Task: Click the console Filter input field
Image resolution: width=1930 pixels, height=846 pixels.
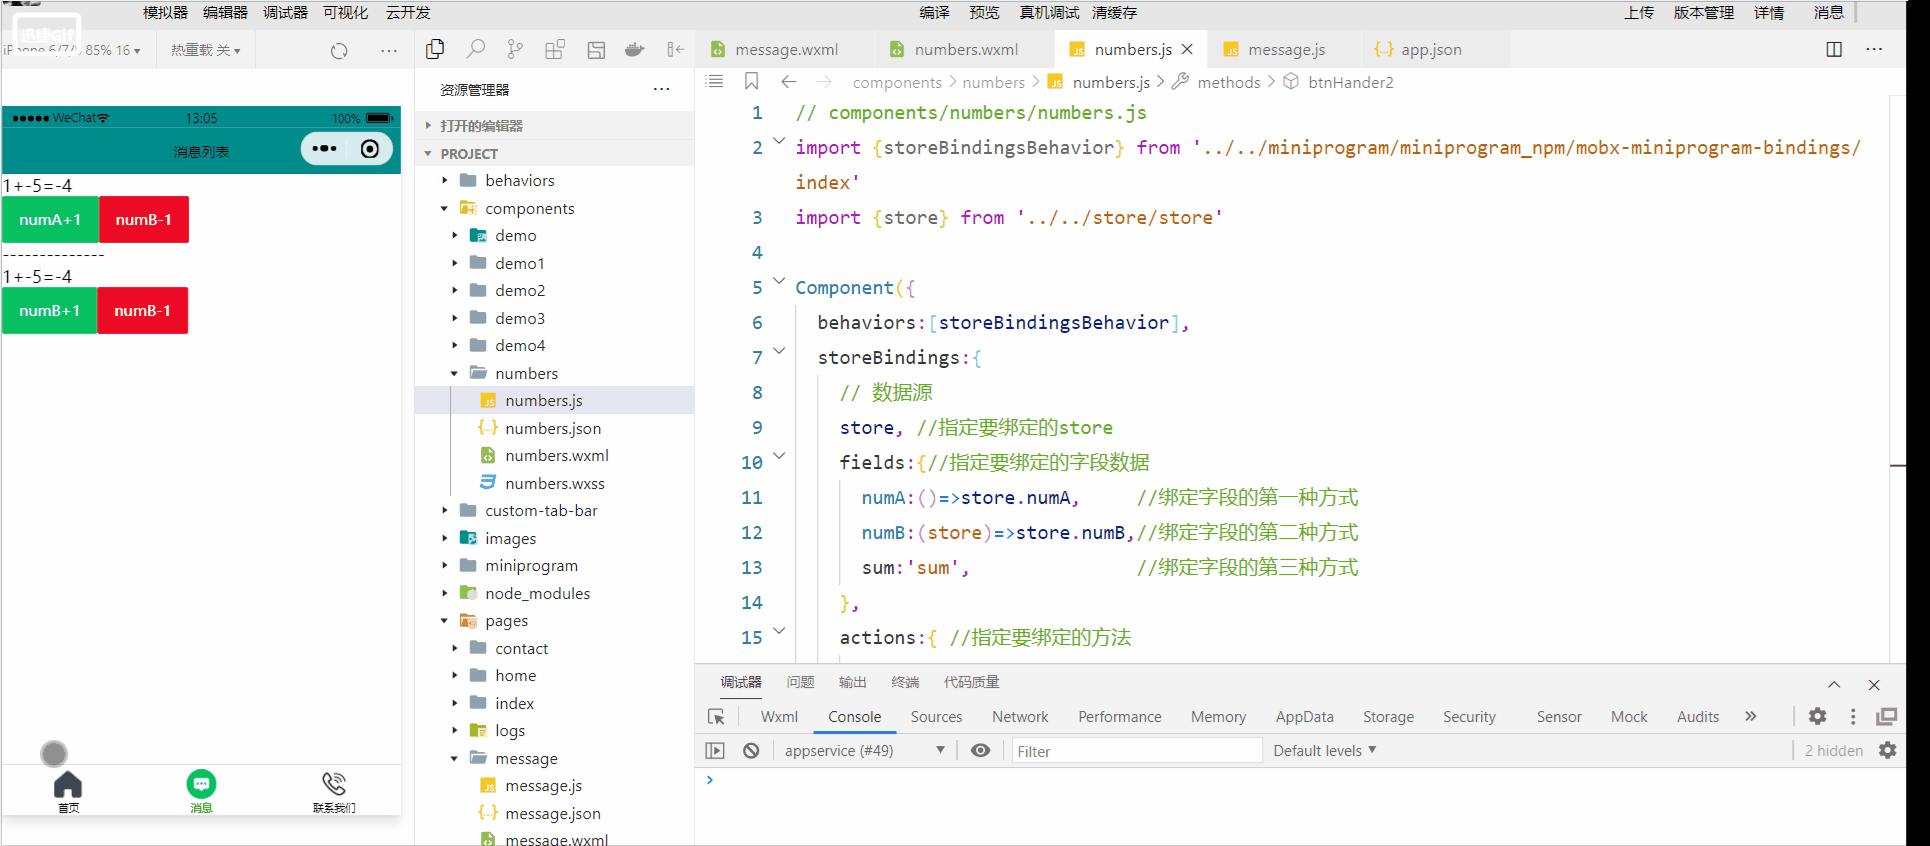Action: pos(1135,750)
